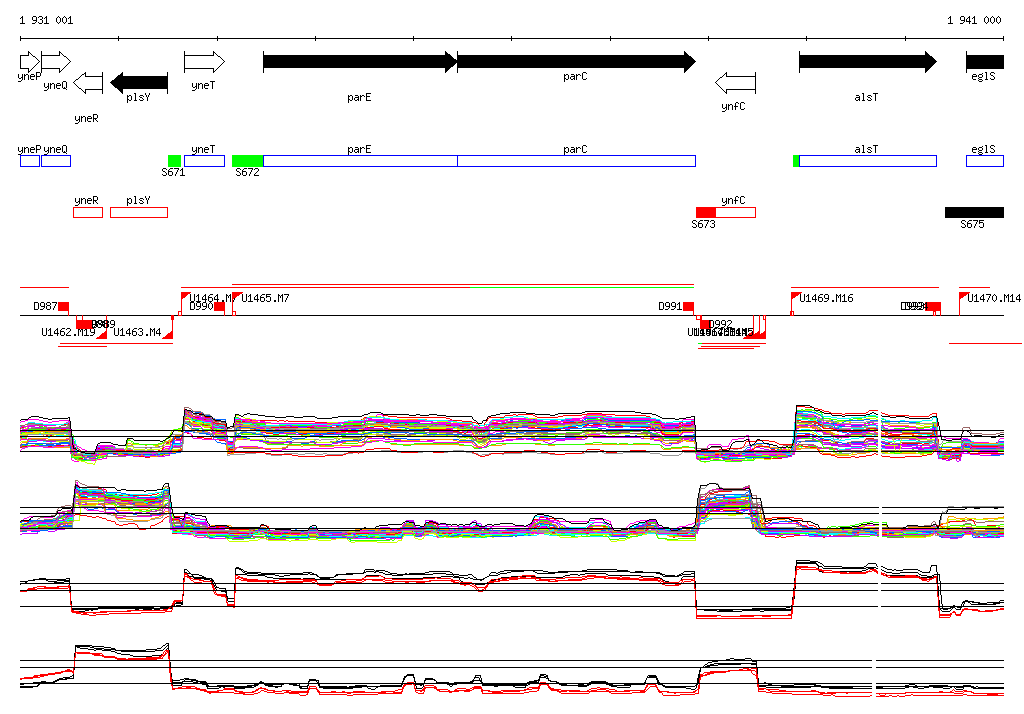This screenshot has height=714, width=1024.
Task: Select the red flag at U1465.M7
Action: 237,296
